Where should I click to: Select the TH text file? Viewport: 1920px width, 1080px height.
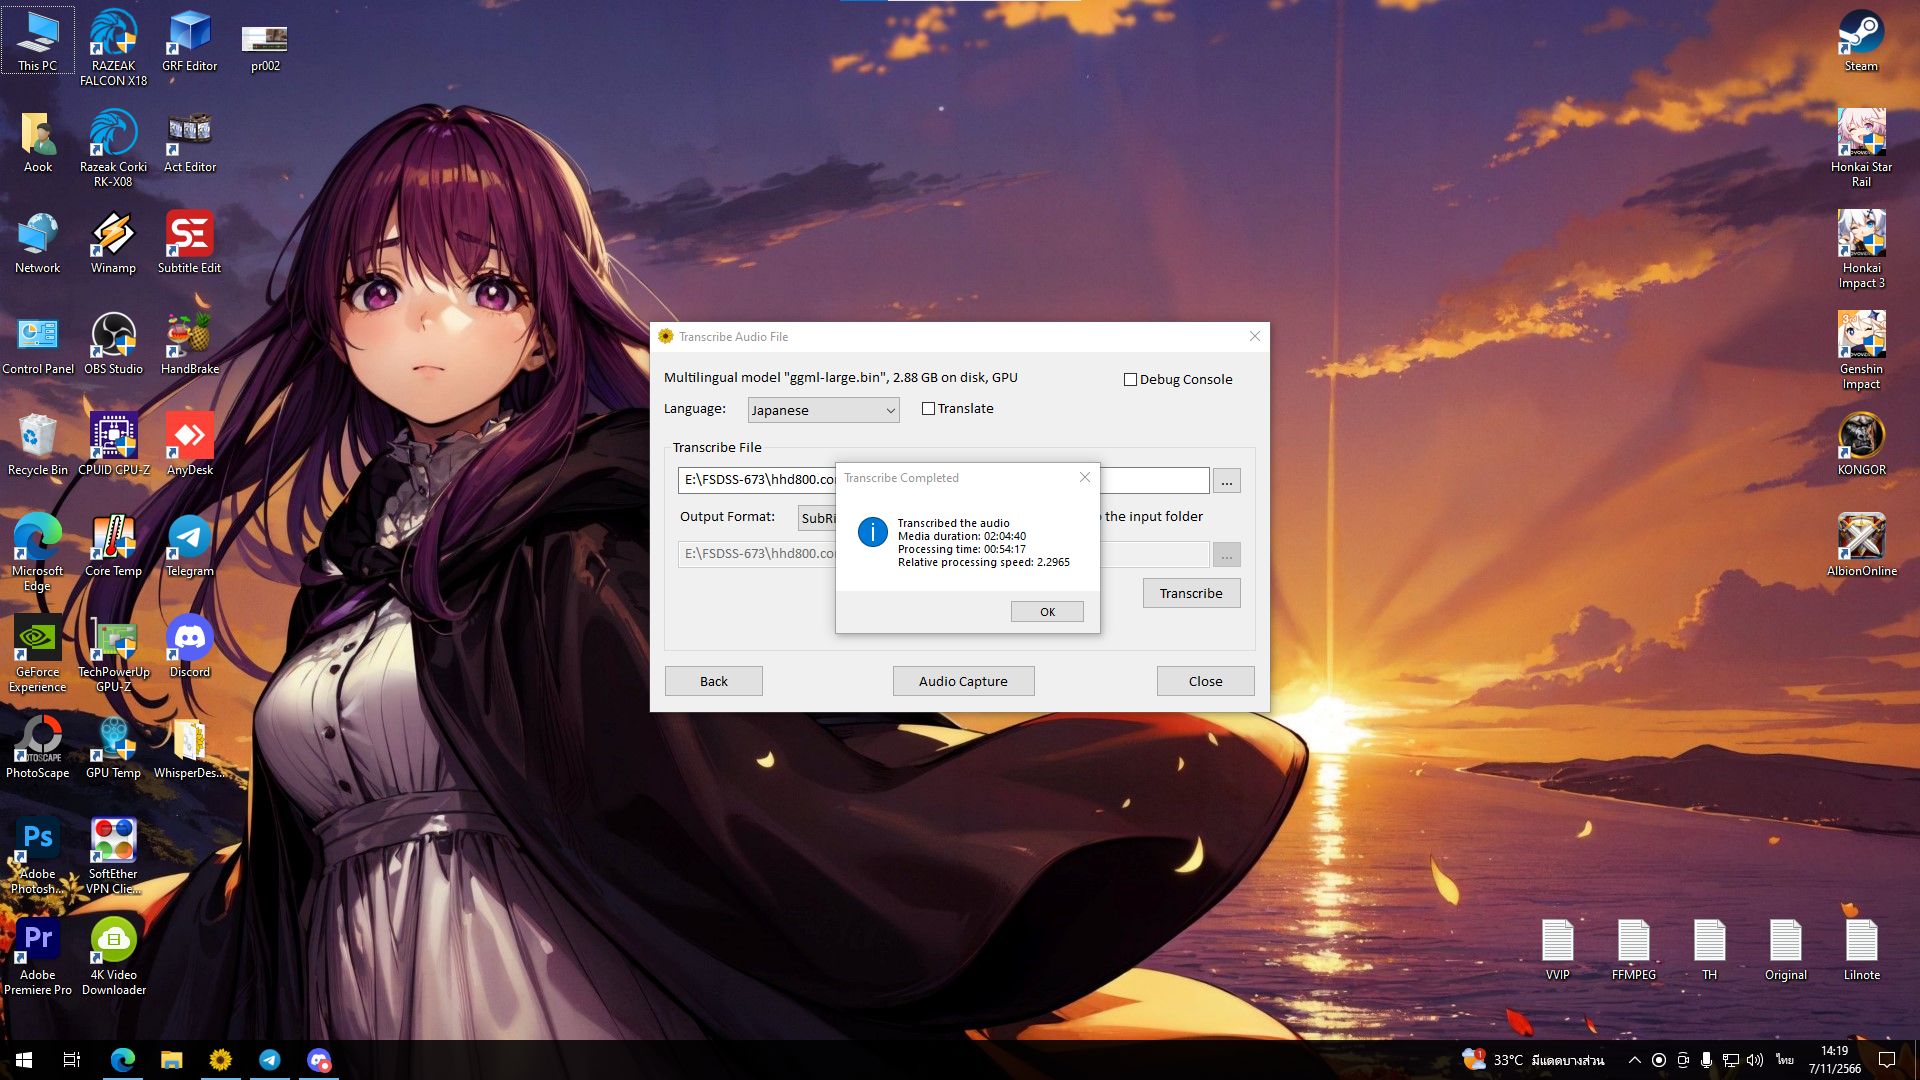(x=1709, y=950)
